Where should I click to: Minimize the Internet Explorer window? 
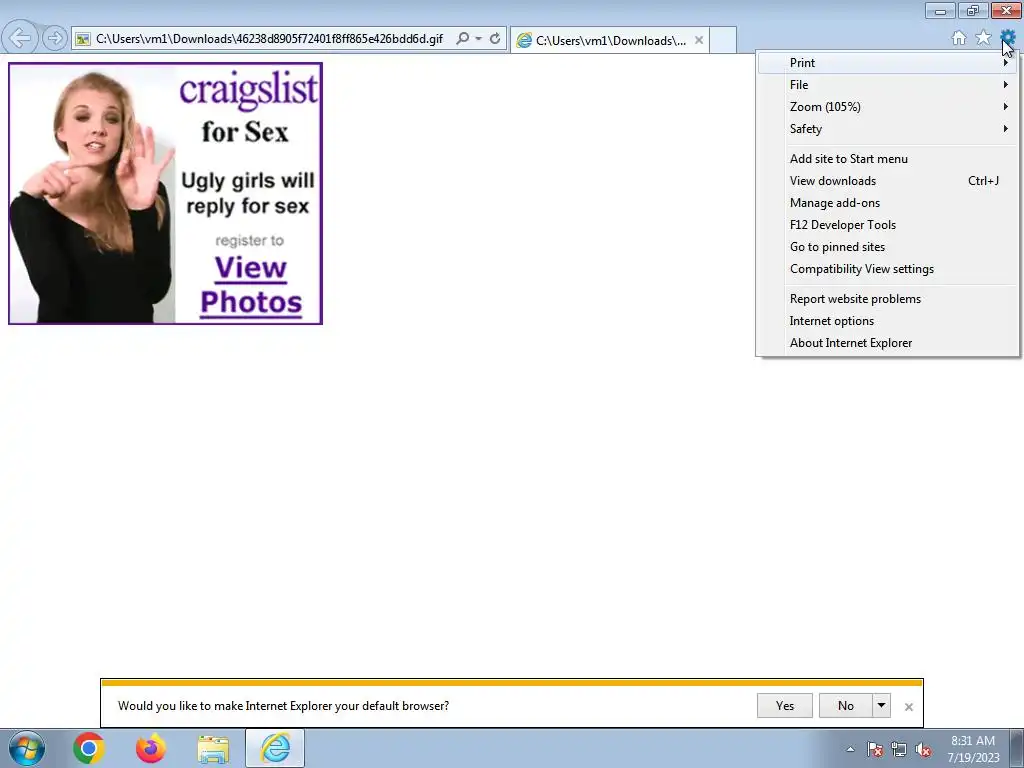(940, 10)
